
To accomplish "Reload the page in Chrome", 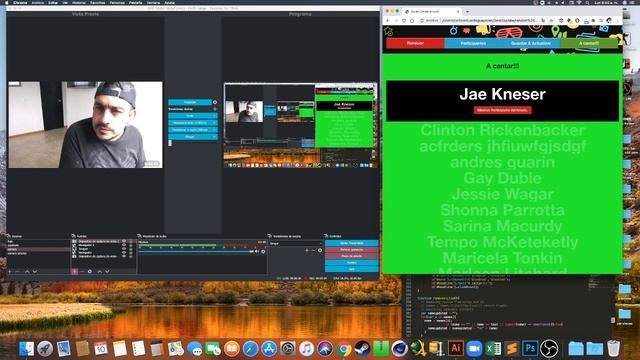I will tap(404, 20).
